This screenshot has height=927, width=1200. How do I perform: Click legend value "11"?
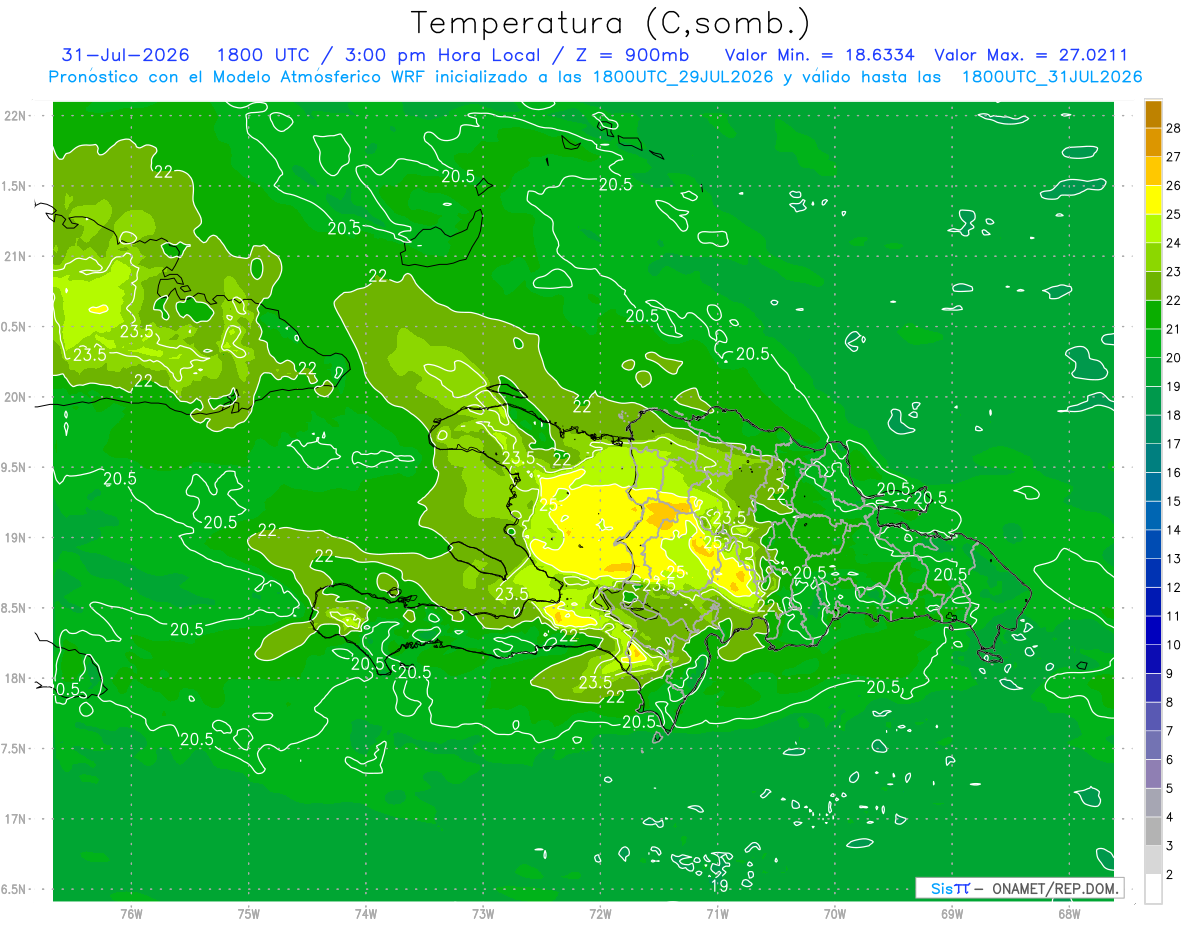[1174, 616]
